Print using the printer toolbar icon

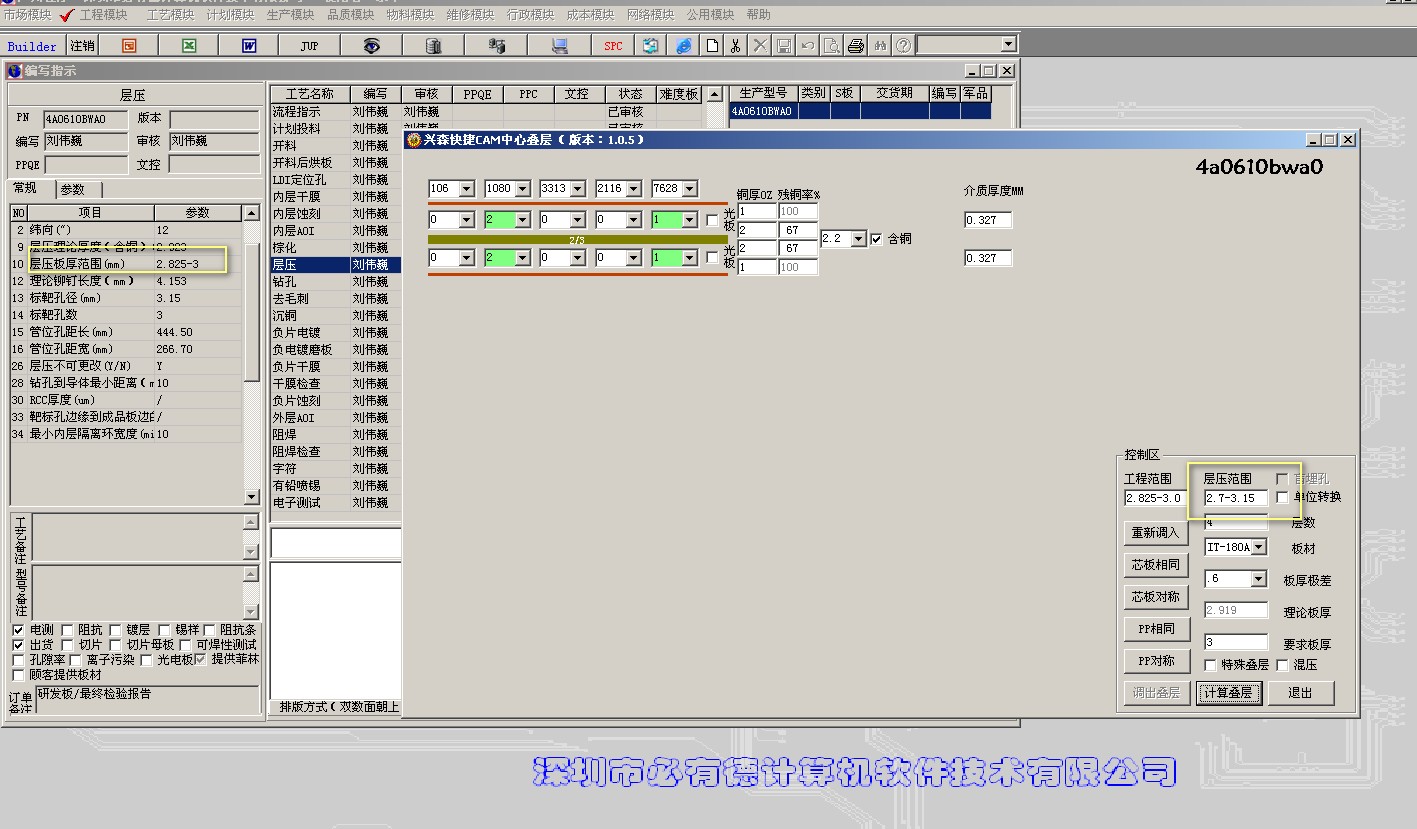point(856,46)
